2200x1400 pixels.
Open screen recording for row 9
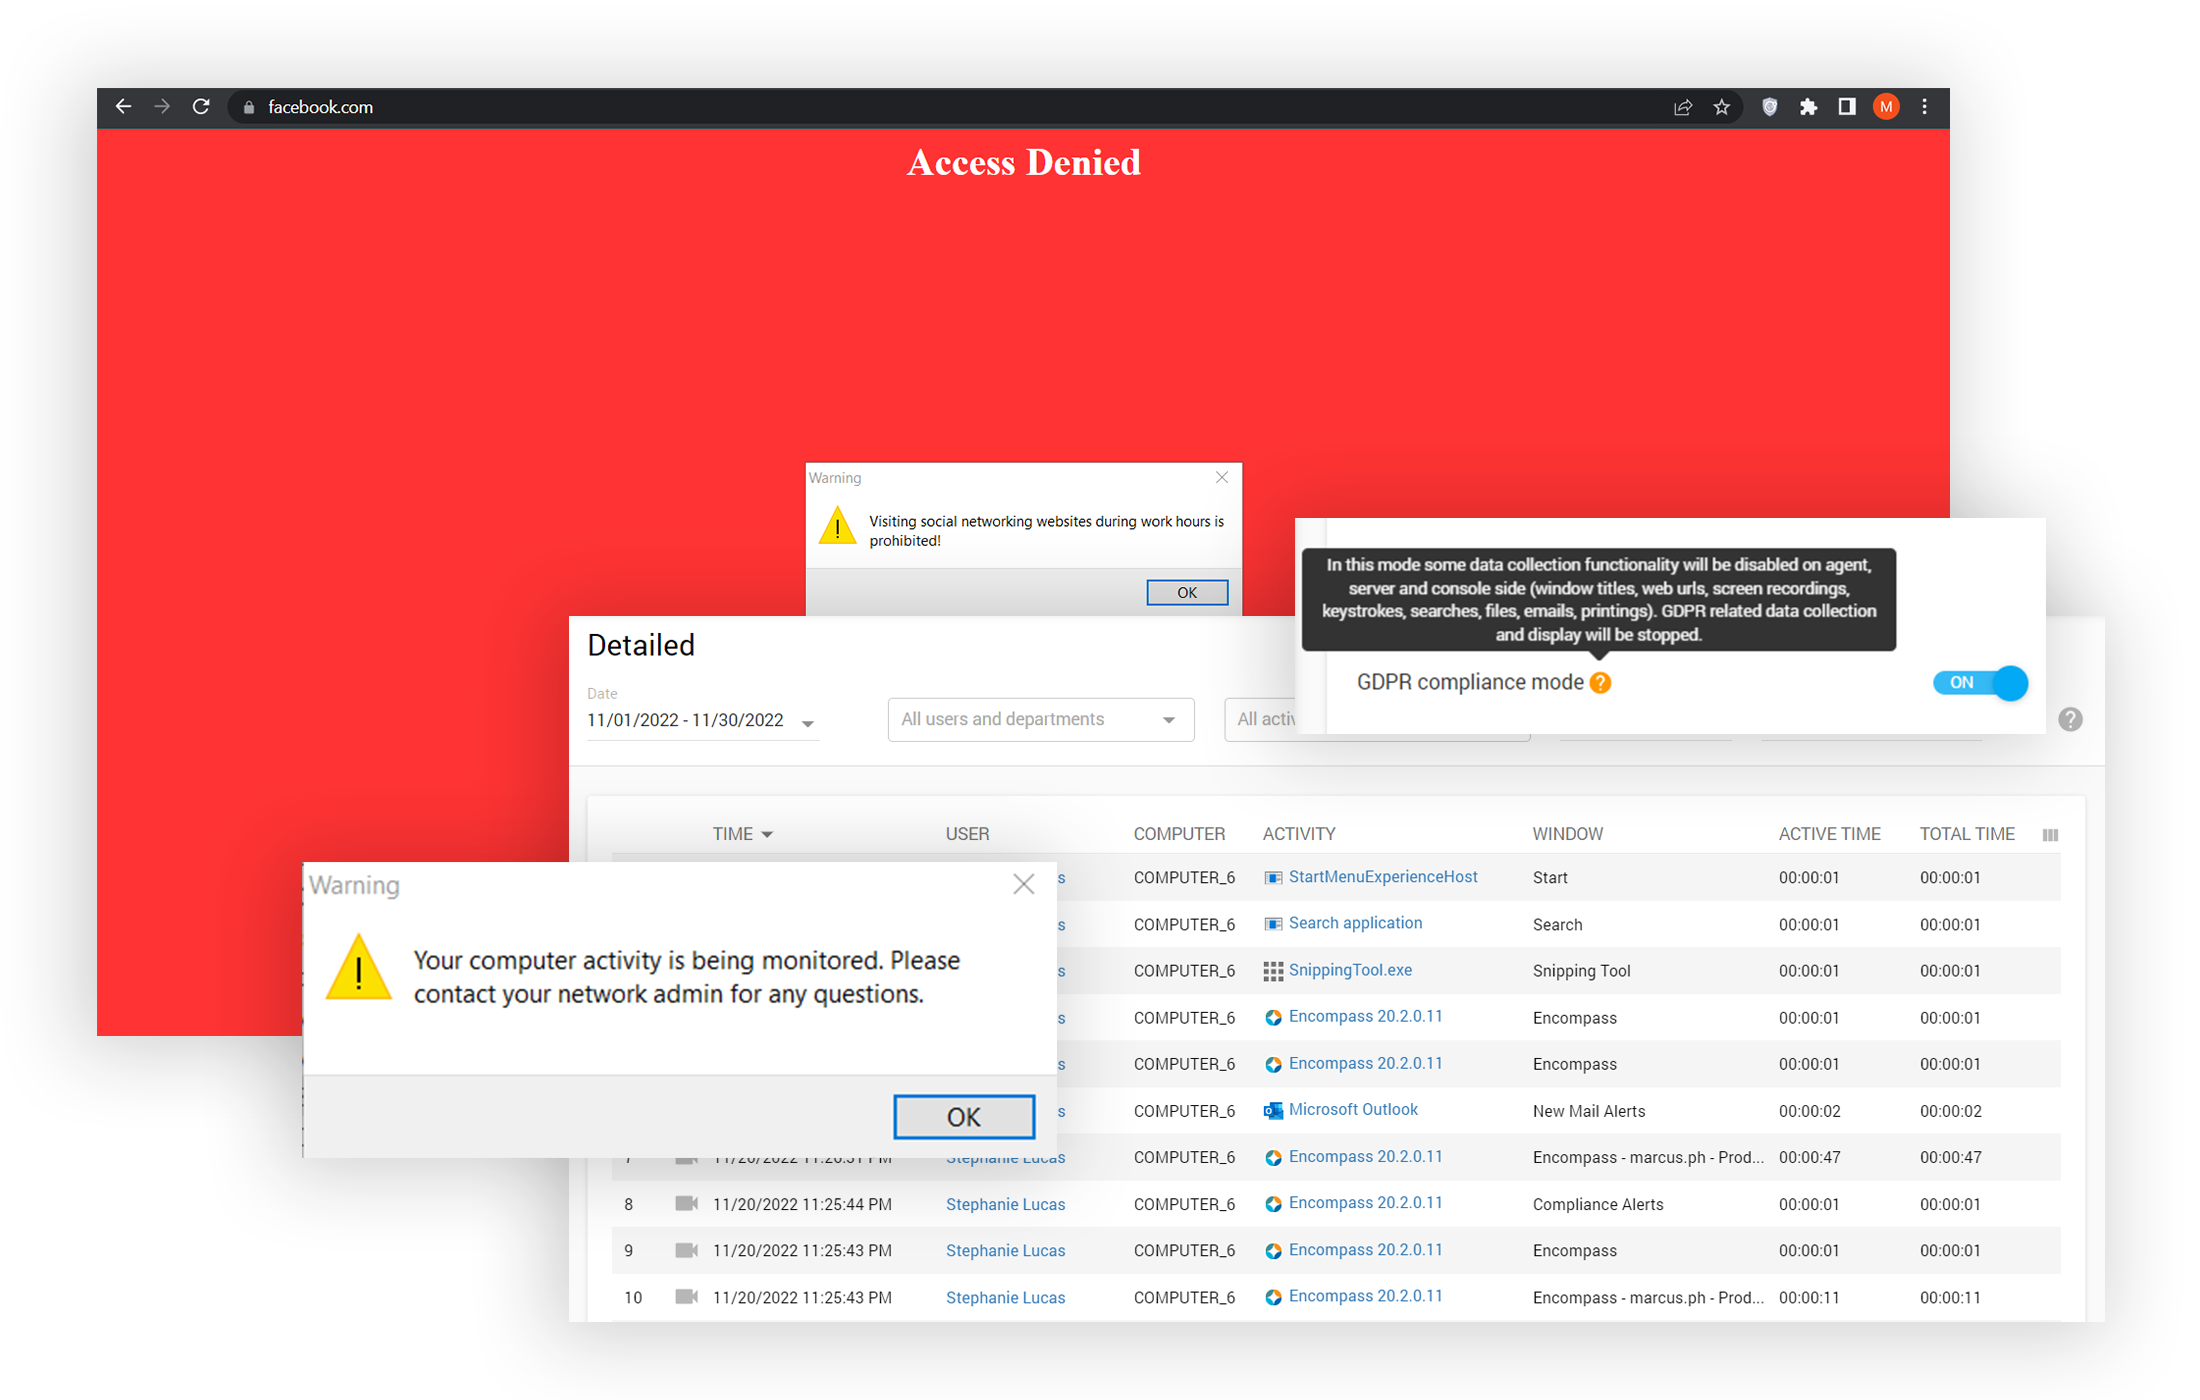click(x=686, y=1250)
